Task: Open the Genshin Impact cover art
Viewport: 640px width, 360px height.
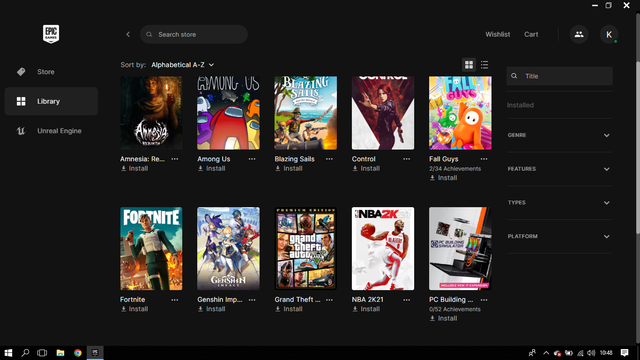Action: coord(228,249)
